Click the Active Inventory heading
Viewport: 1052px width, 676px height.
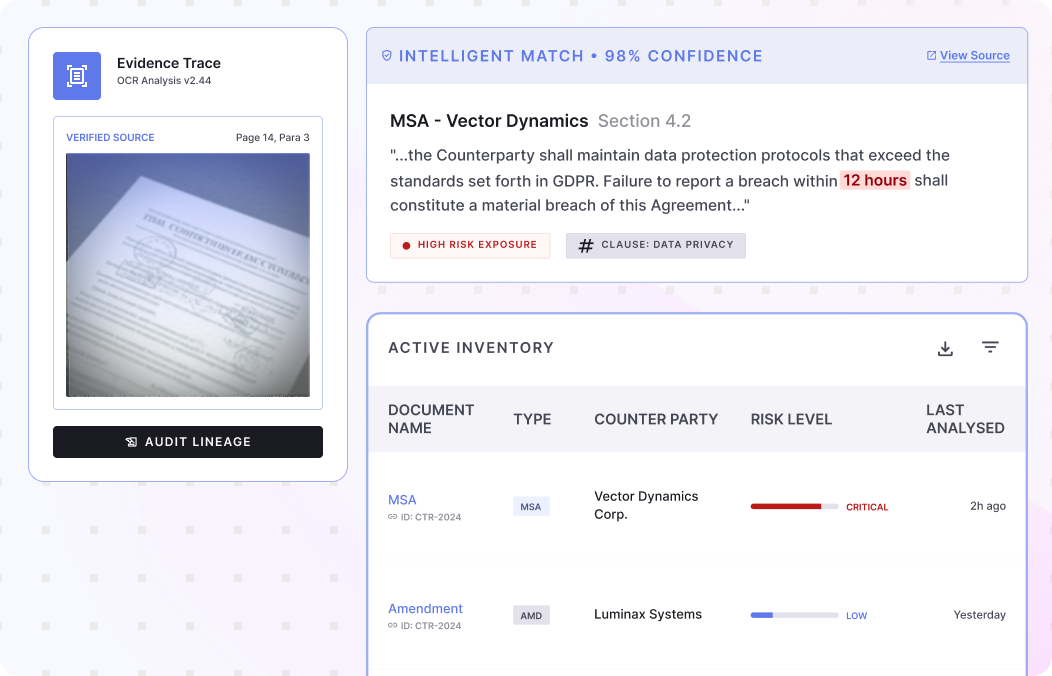pyautogui.click(x=471, y=347)
